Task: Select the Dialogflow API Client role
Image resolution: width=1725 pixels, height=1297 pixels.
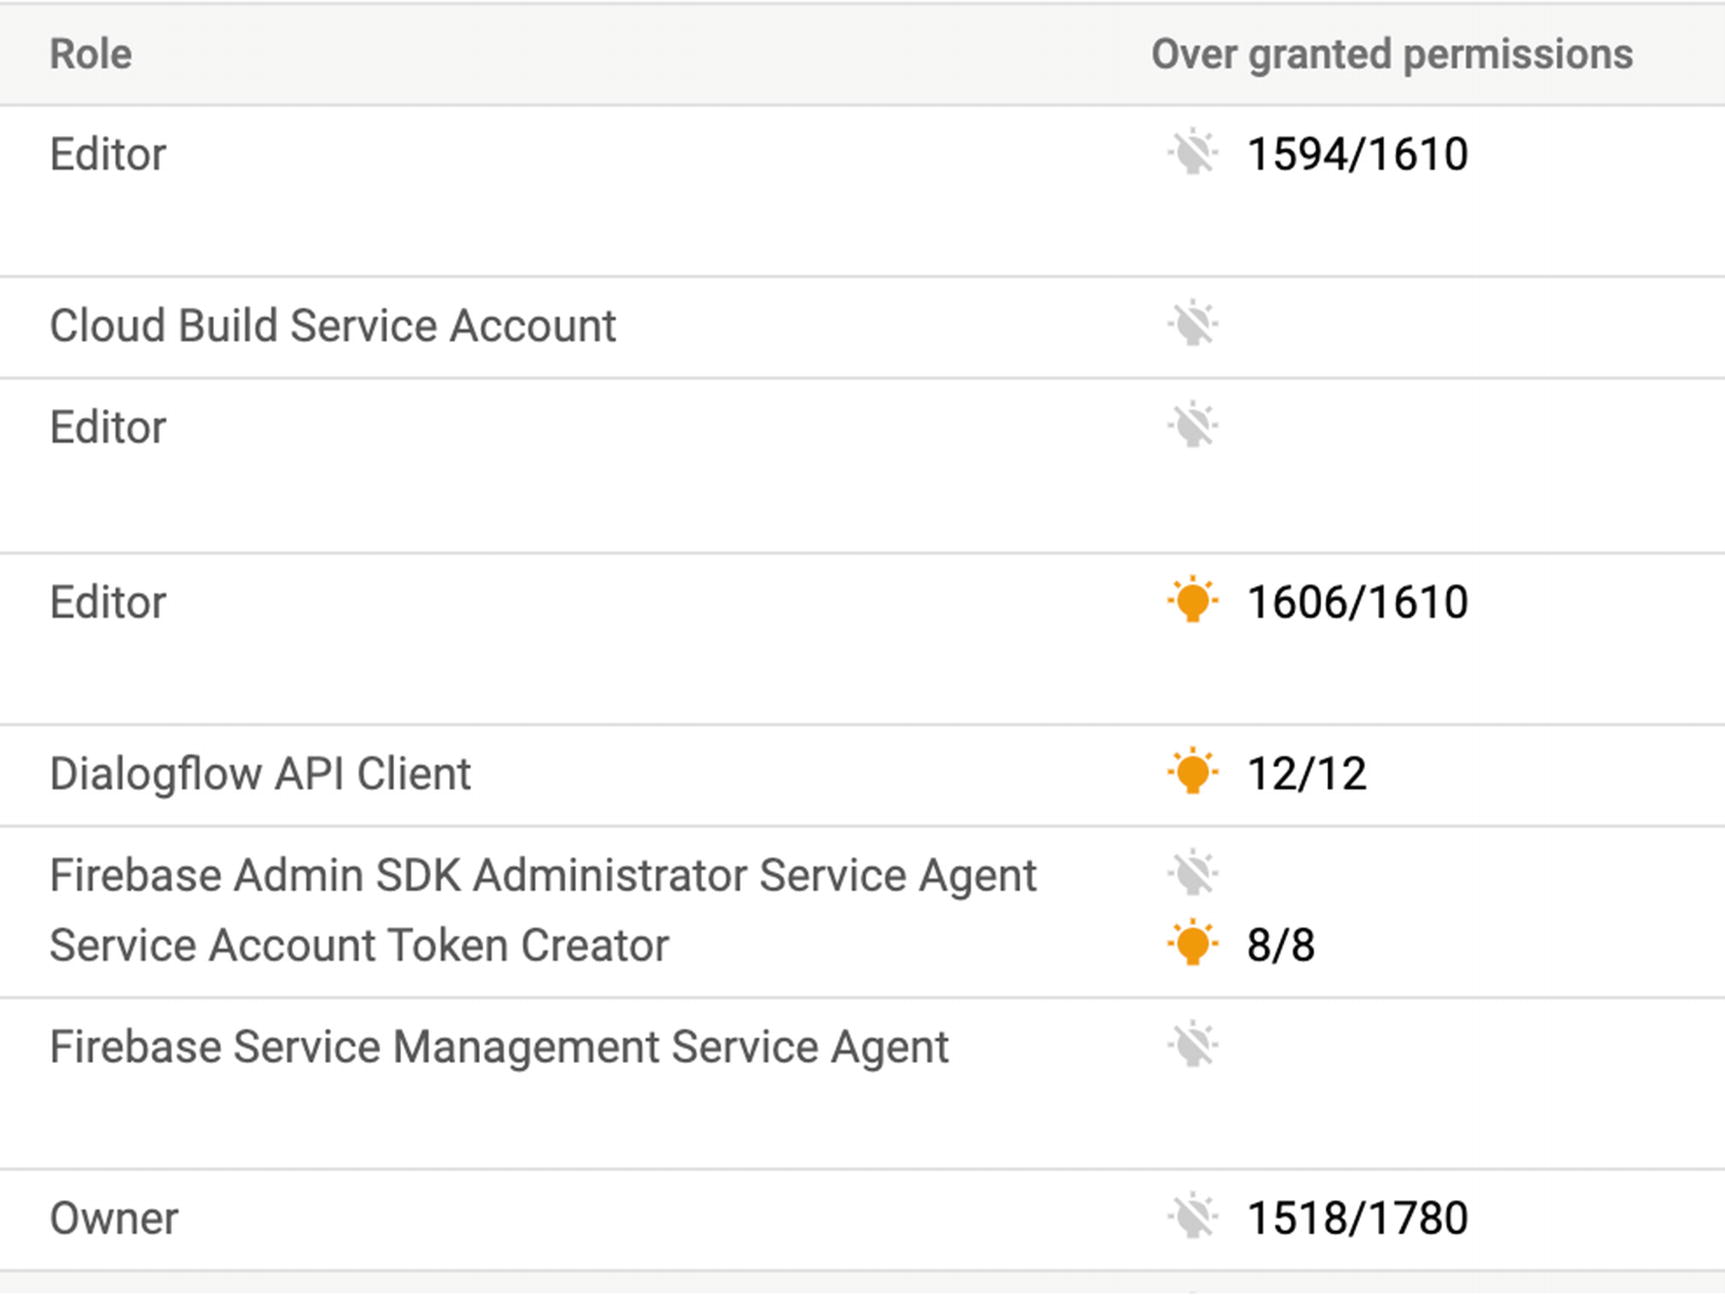Action: (x=260, y=775)
